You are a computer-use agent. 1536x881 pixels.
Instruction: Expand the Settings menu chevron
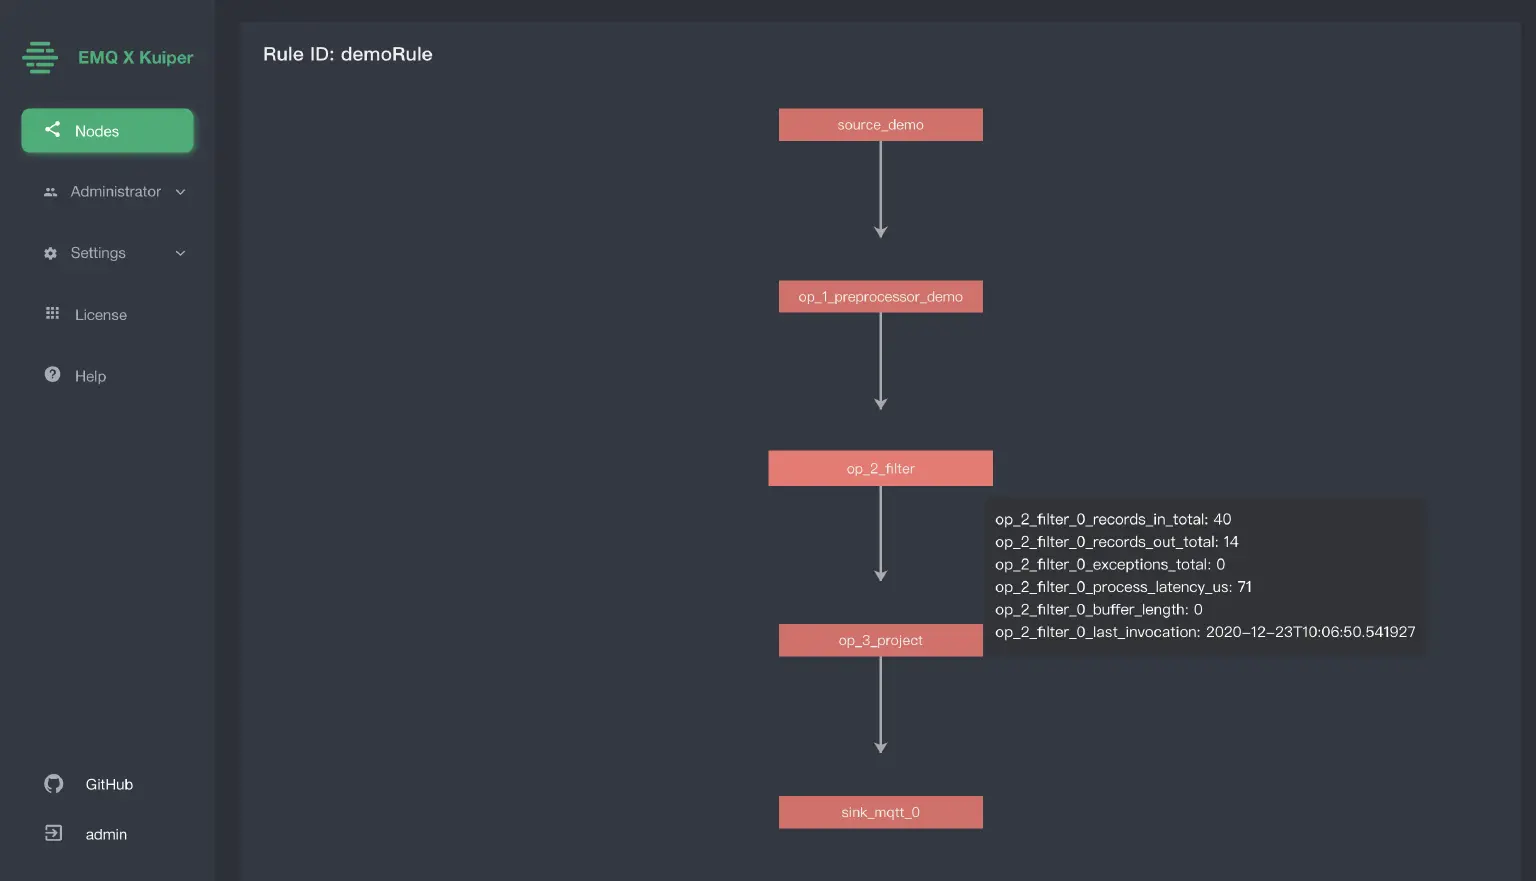pos(180,253)
